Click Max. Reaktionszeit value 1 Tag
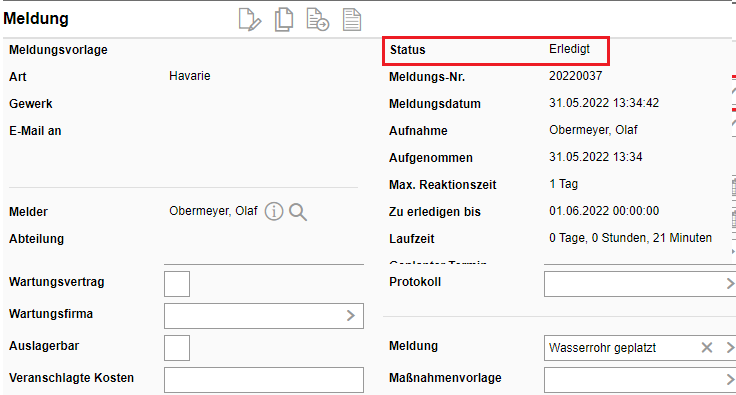 (x=563, y=184)
